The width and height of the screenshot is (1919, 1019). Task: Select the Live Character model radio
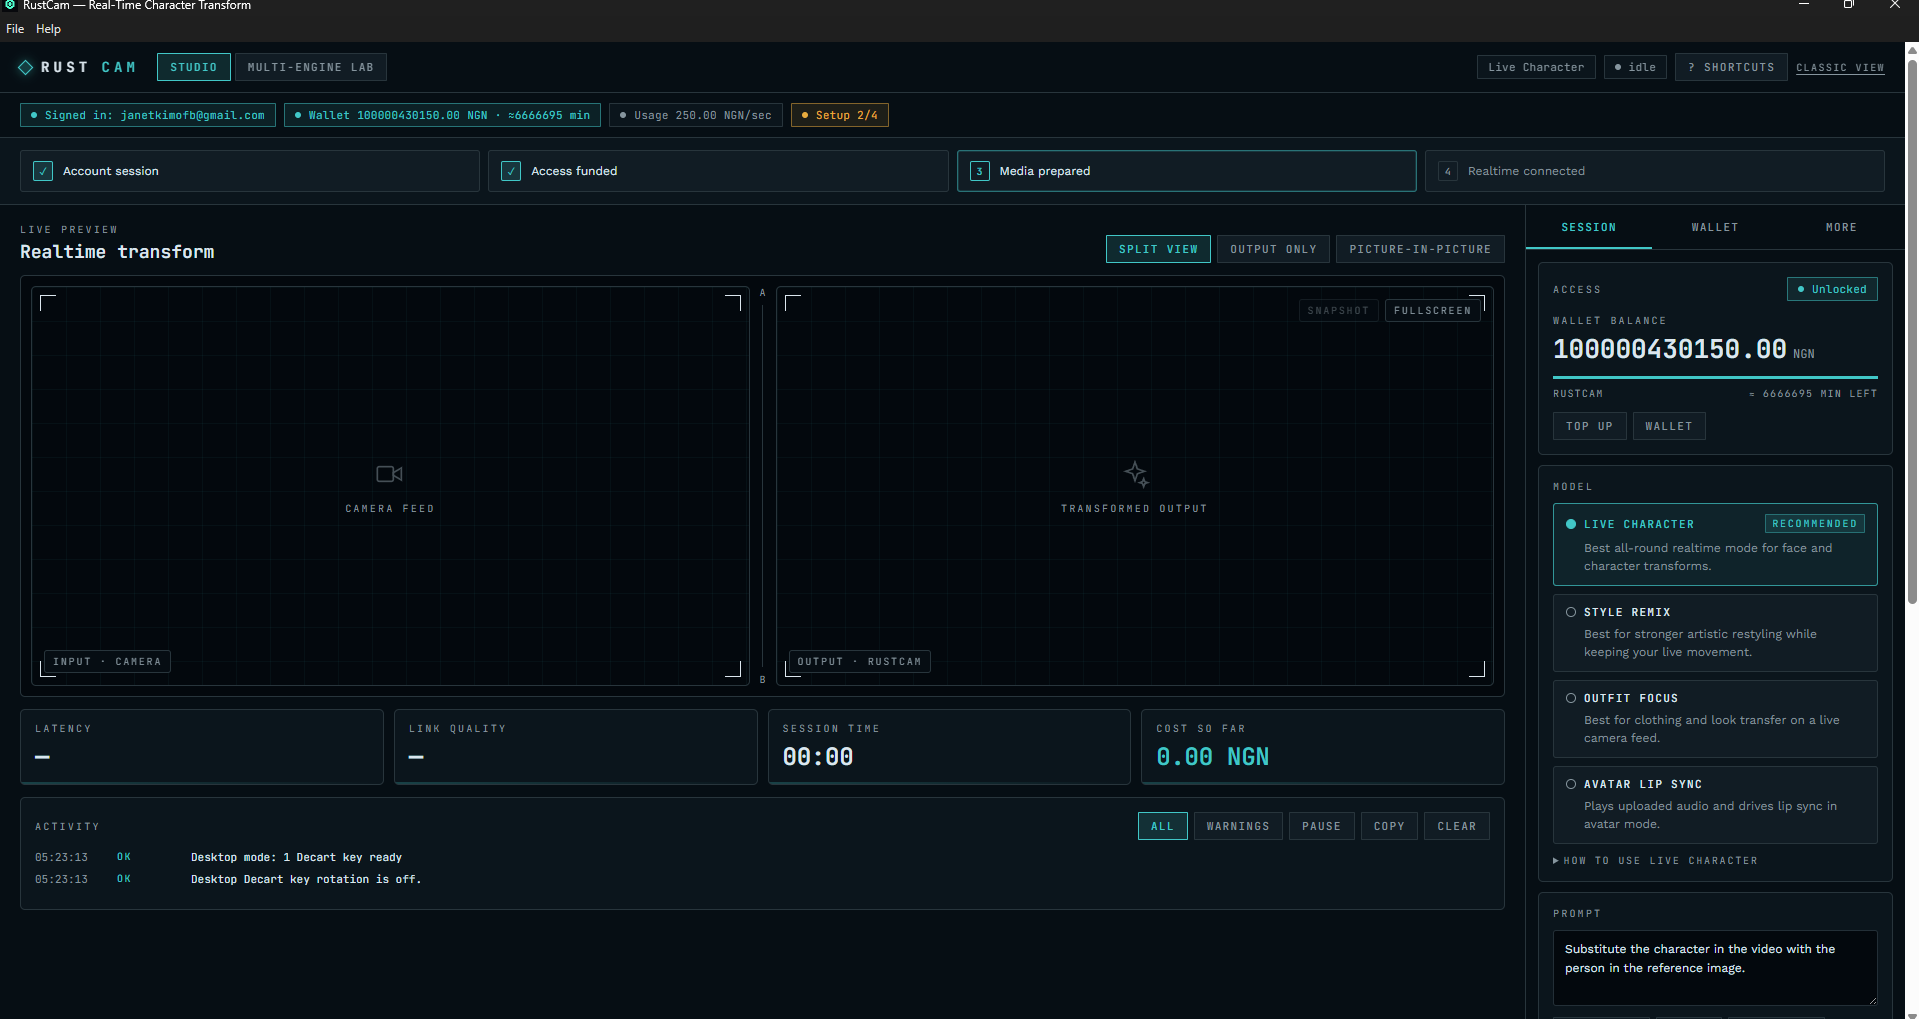pos(1570,524)
